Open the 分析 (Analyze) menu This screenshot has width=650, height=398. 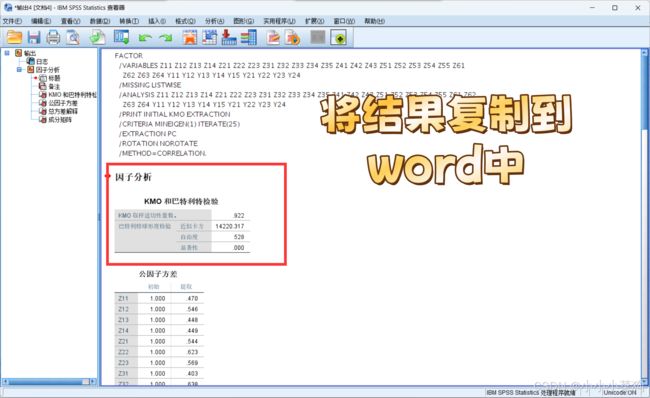pyautogui.click(x=214, y=21)
